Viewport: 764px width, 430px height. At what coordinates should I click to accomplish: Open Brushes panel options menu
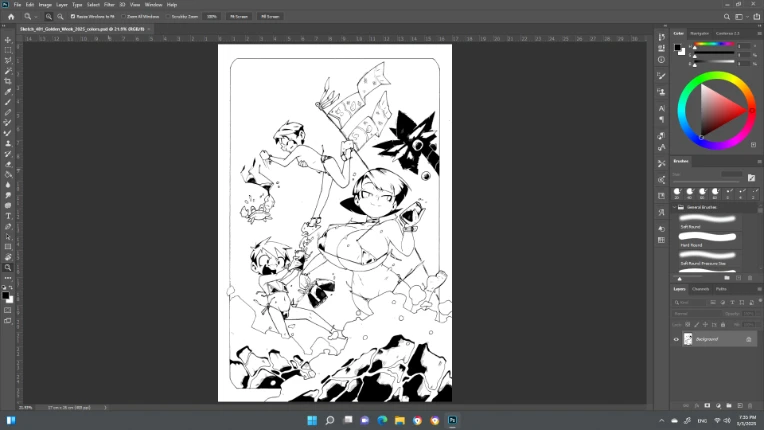click(x=759, y=161)
